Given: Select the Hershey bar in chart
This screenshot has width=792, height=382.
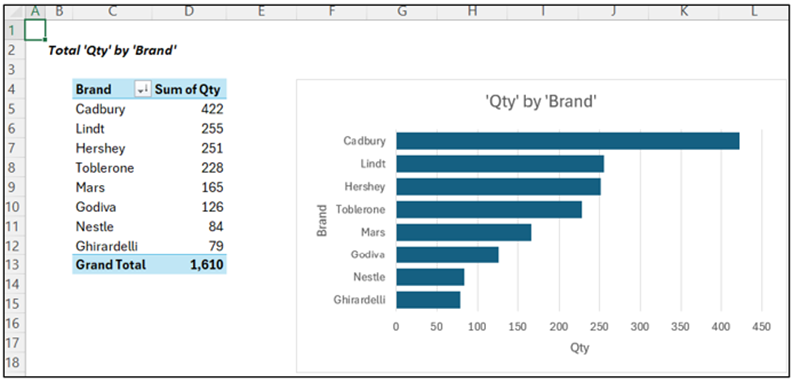Looking at the screenshot, I should [x=499, y=186].
